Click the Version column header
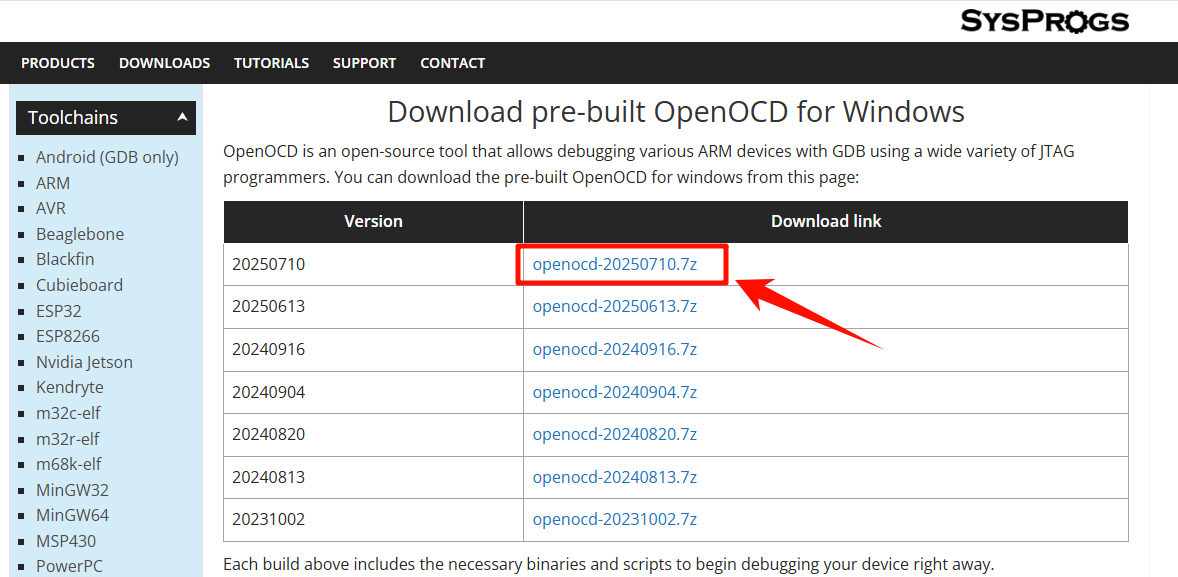This screenshot has width=1178, height=577. [x=373, y=222]
